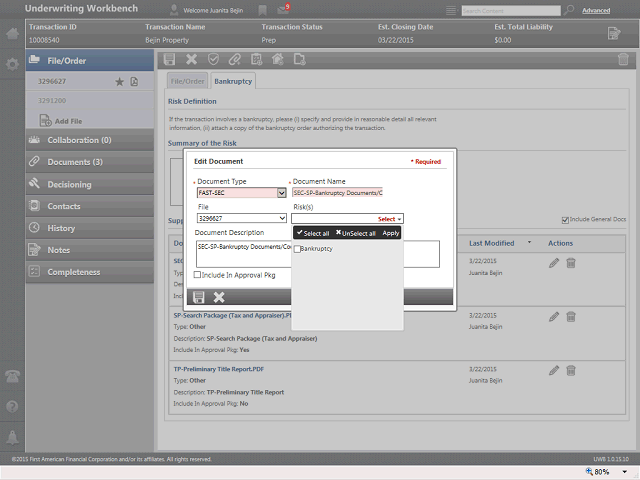
Task: Click the transaction summary document icon
Action: point(614,33)
